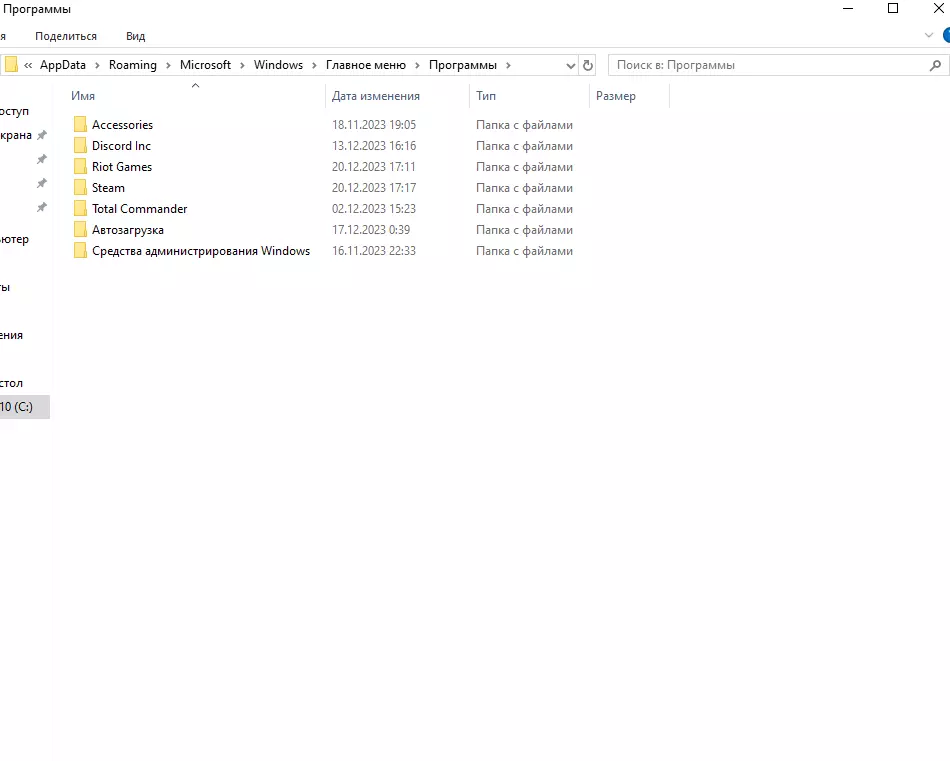This screenshot has height=761, width=950.
Task: Open the Поделиться ribbon tab
Action: tap(66, 36)
